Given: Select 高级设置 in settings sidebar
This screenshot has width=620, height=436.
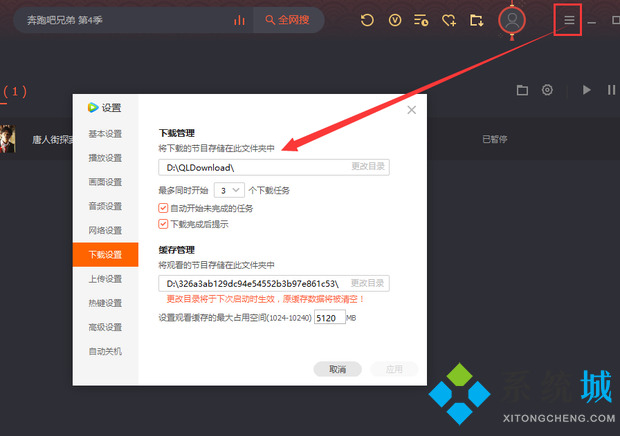Looking at the screenshot, I should [105, 327].
